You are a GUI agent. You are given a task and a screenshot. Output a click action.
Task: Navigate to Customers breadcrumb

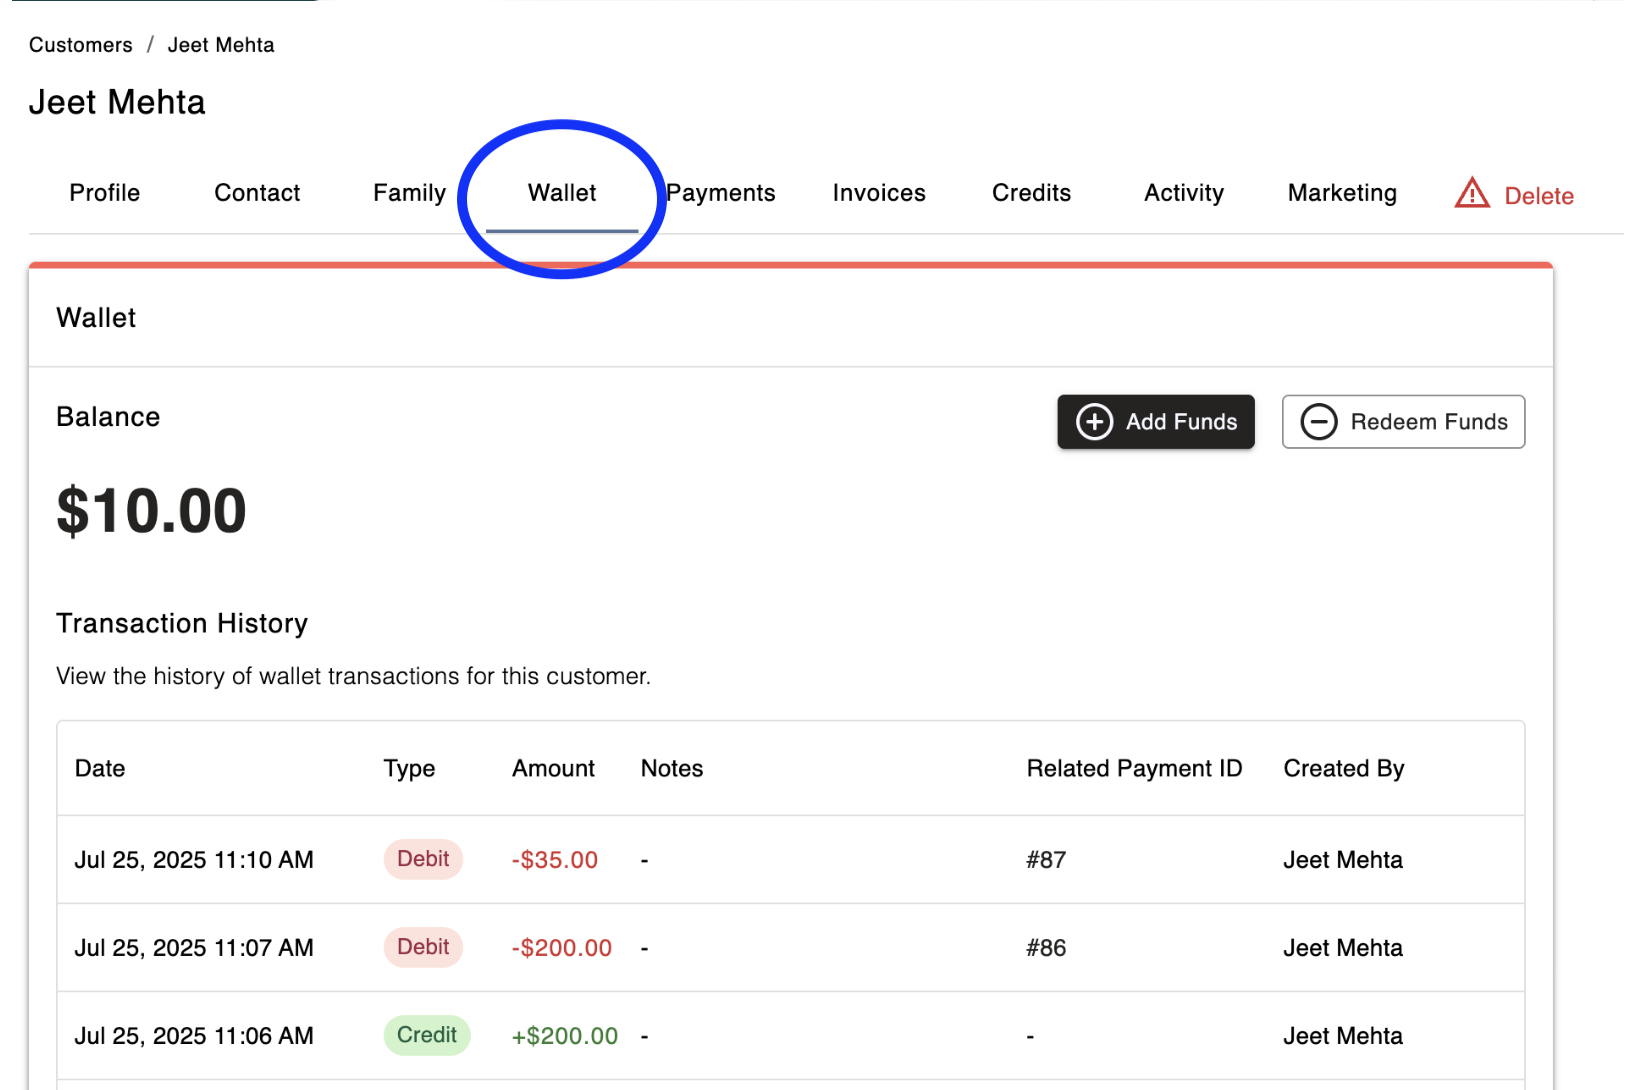[81, 45]
